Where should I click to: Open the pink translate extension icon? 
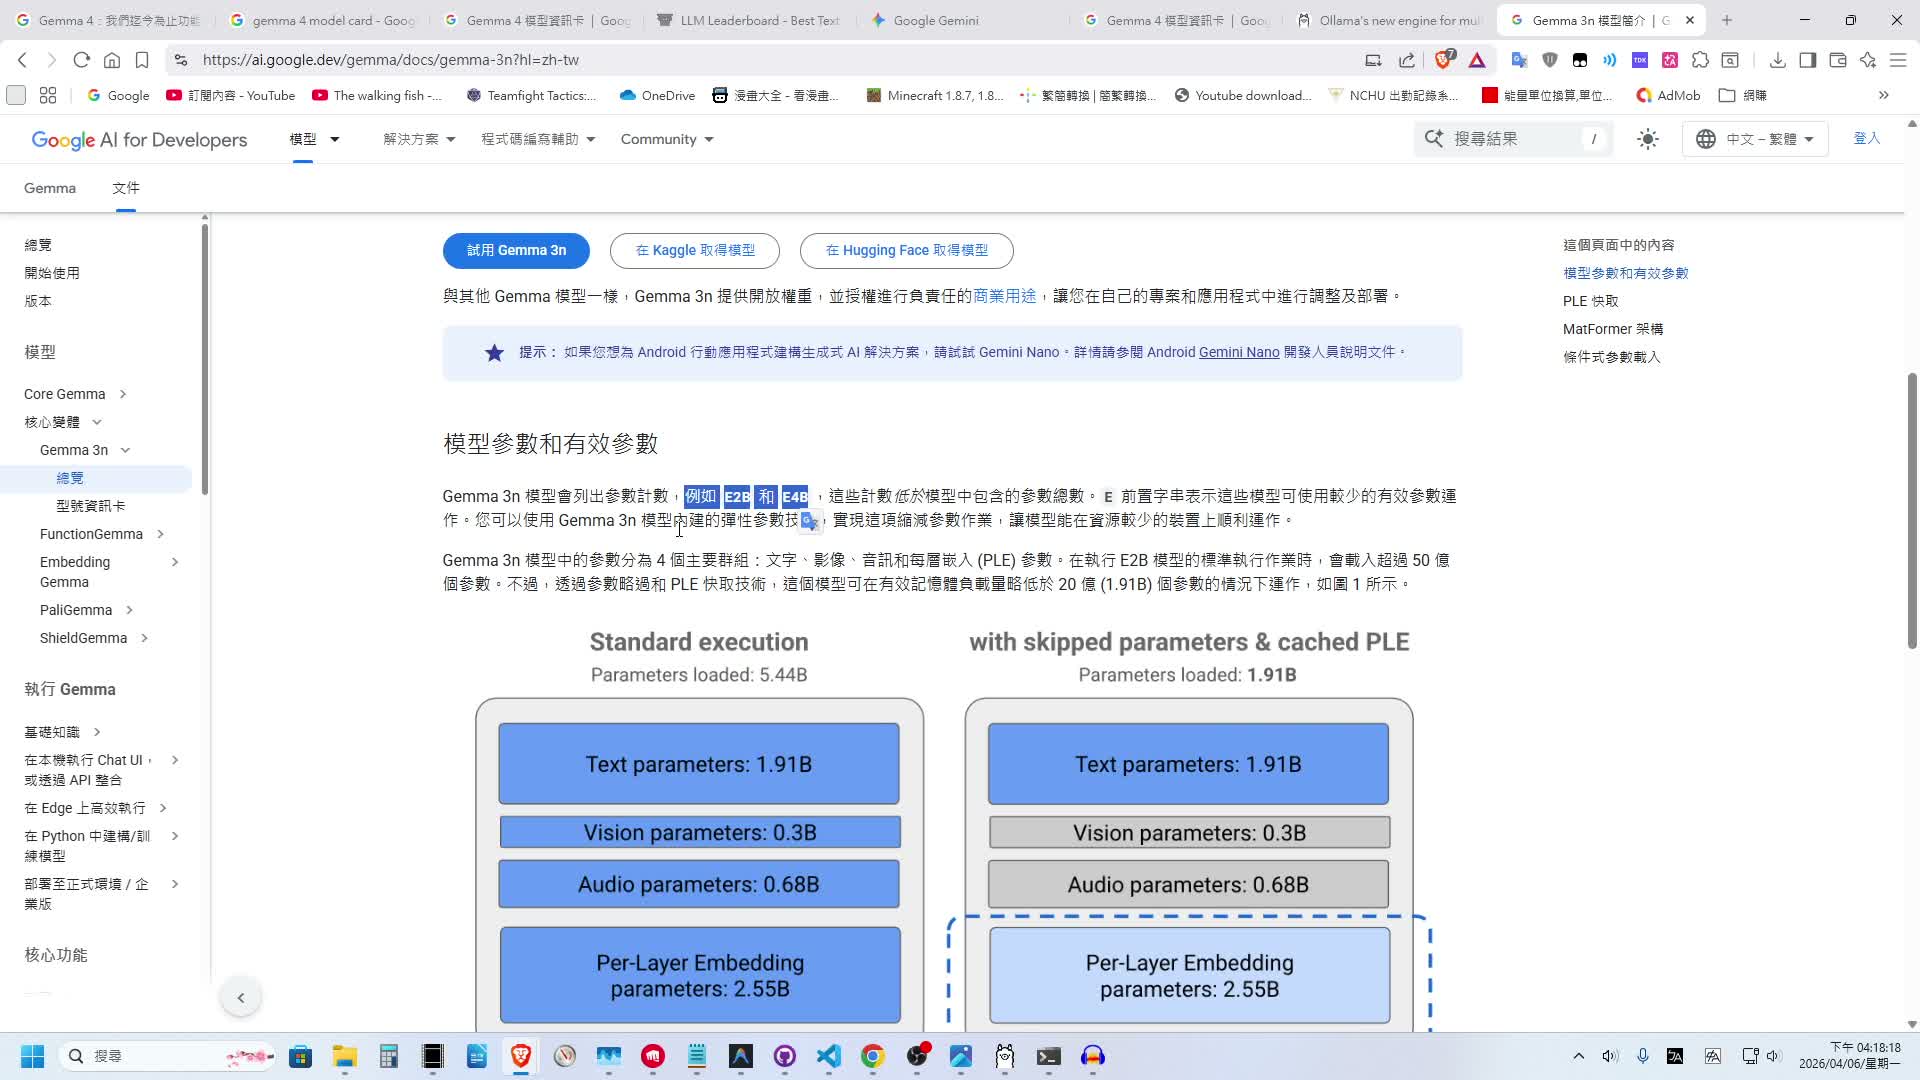click(1670, 60)
